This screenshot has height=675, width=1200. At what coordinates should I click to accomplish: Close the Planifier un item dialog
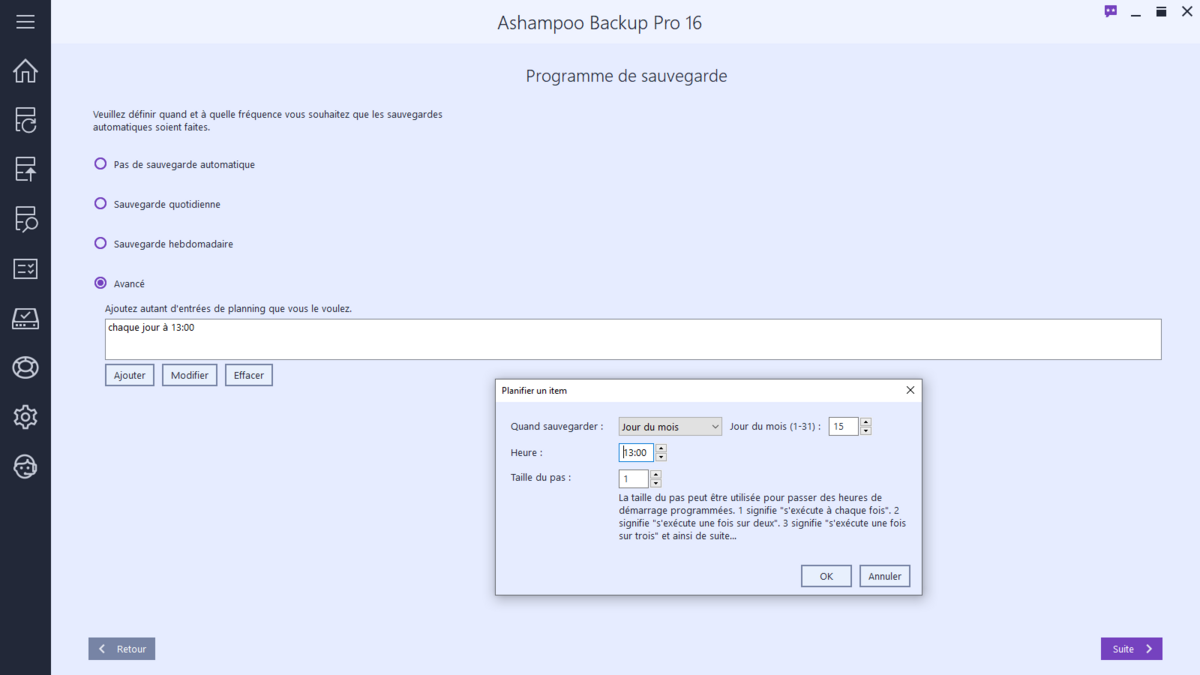910,390
